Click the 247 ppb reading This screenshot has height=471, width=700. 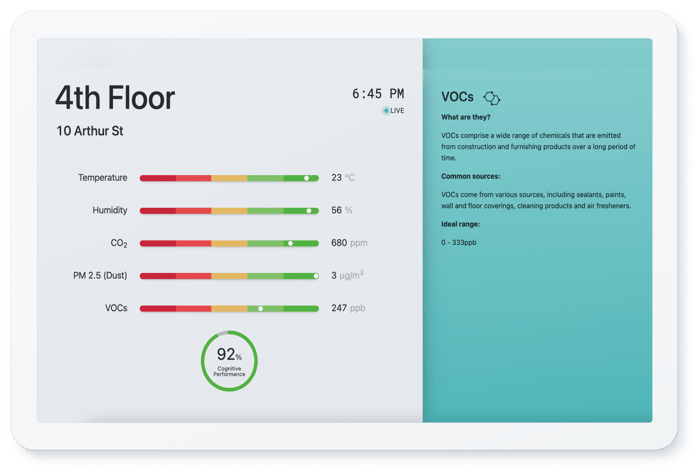pyautogui.click(x=348, y=308)
